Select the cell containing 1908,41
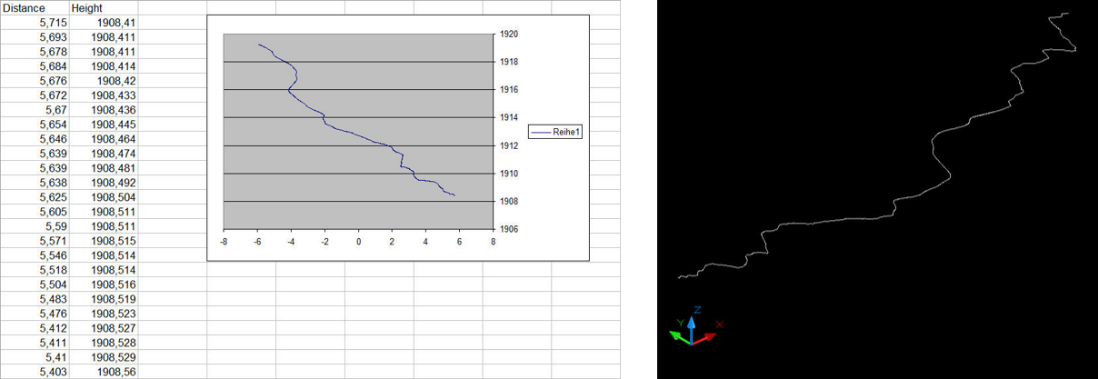This screenshot has width=1098, height=379. click(x=104, y=22)
